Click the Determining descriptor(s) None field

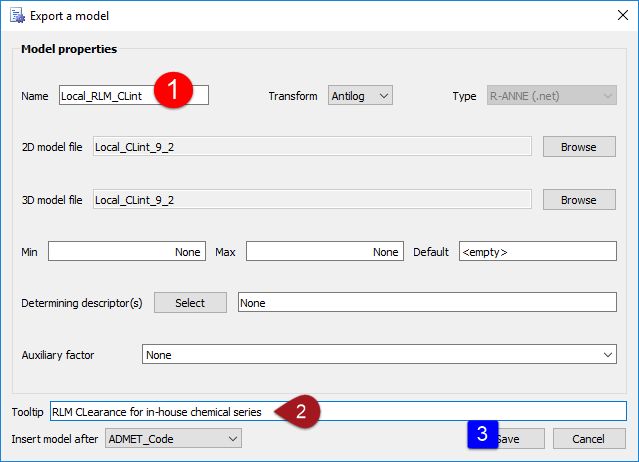click(427, 302)
